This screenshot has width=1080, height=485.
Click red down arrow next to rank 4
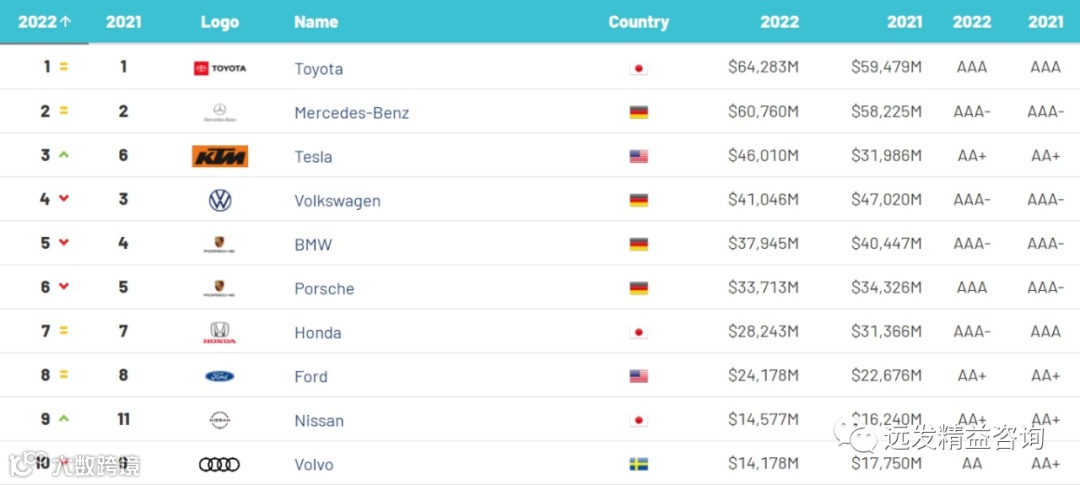pyautogui.click(x=64, y=199)
